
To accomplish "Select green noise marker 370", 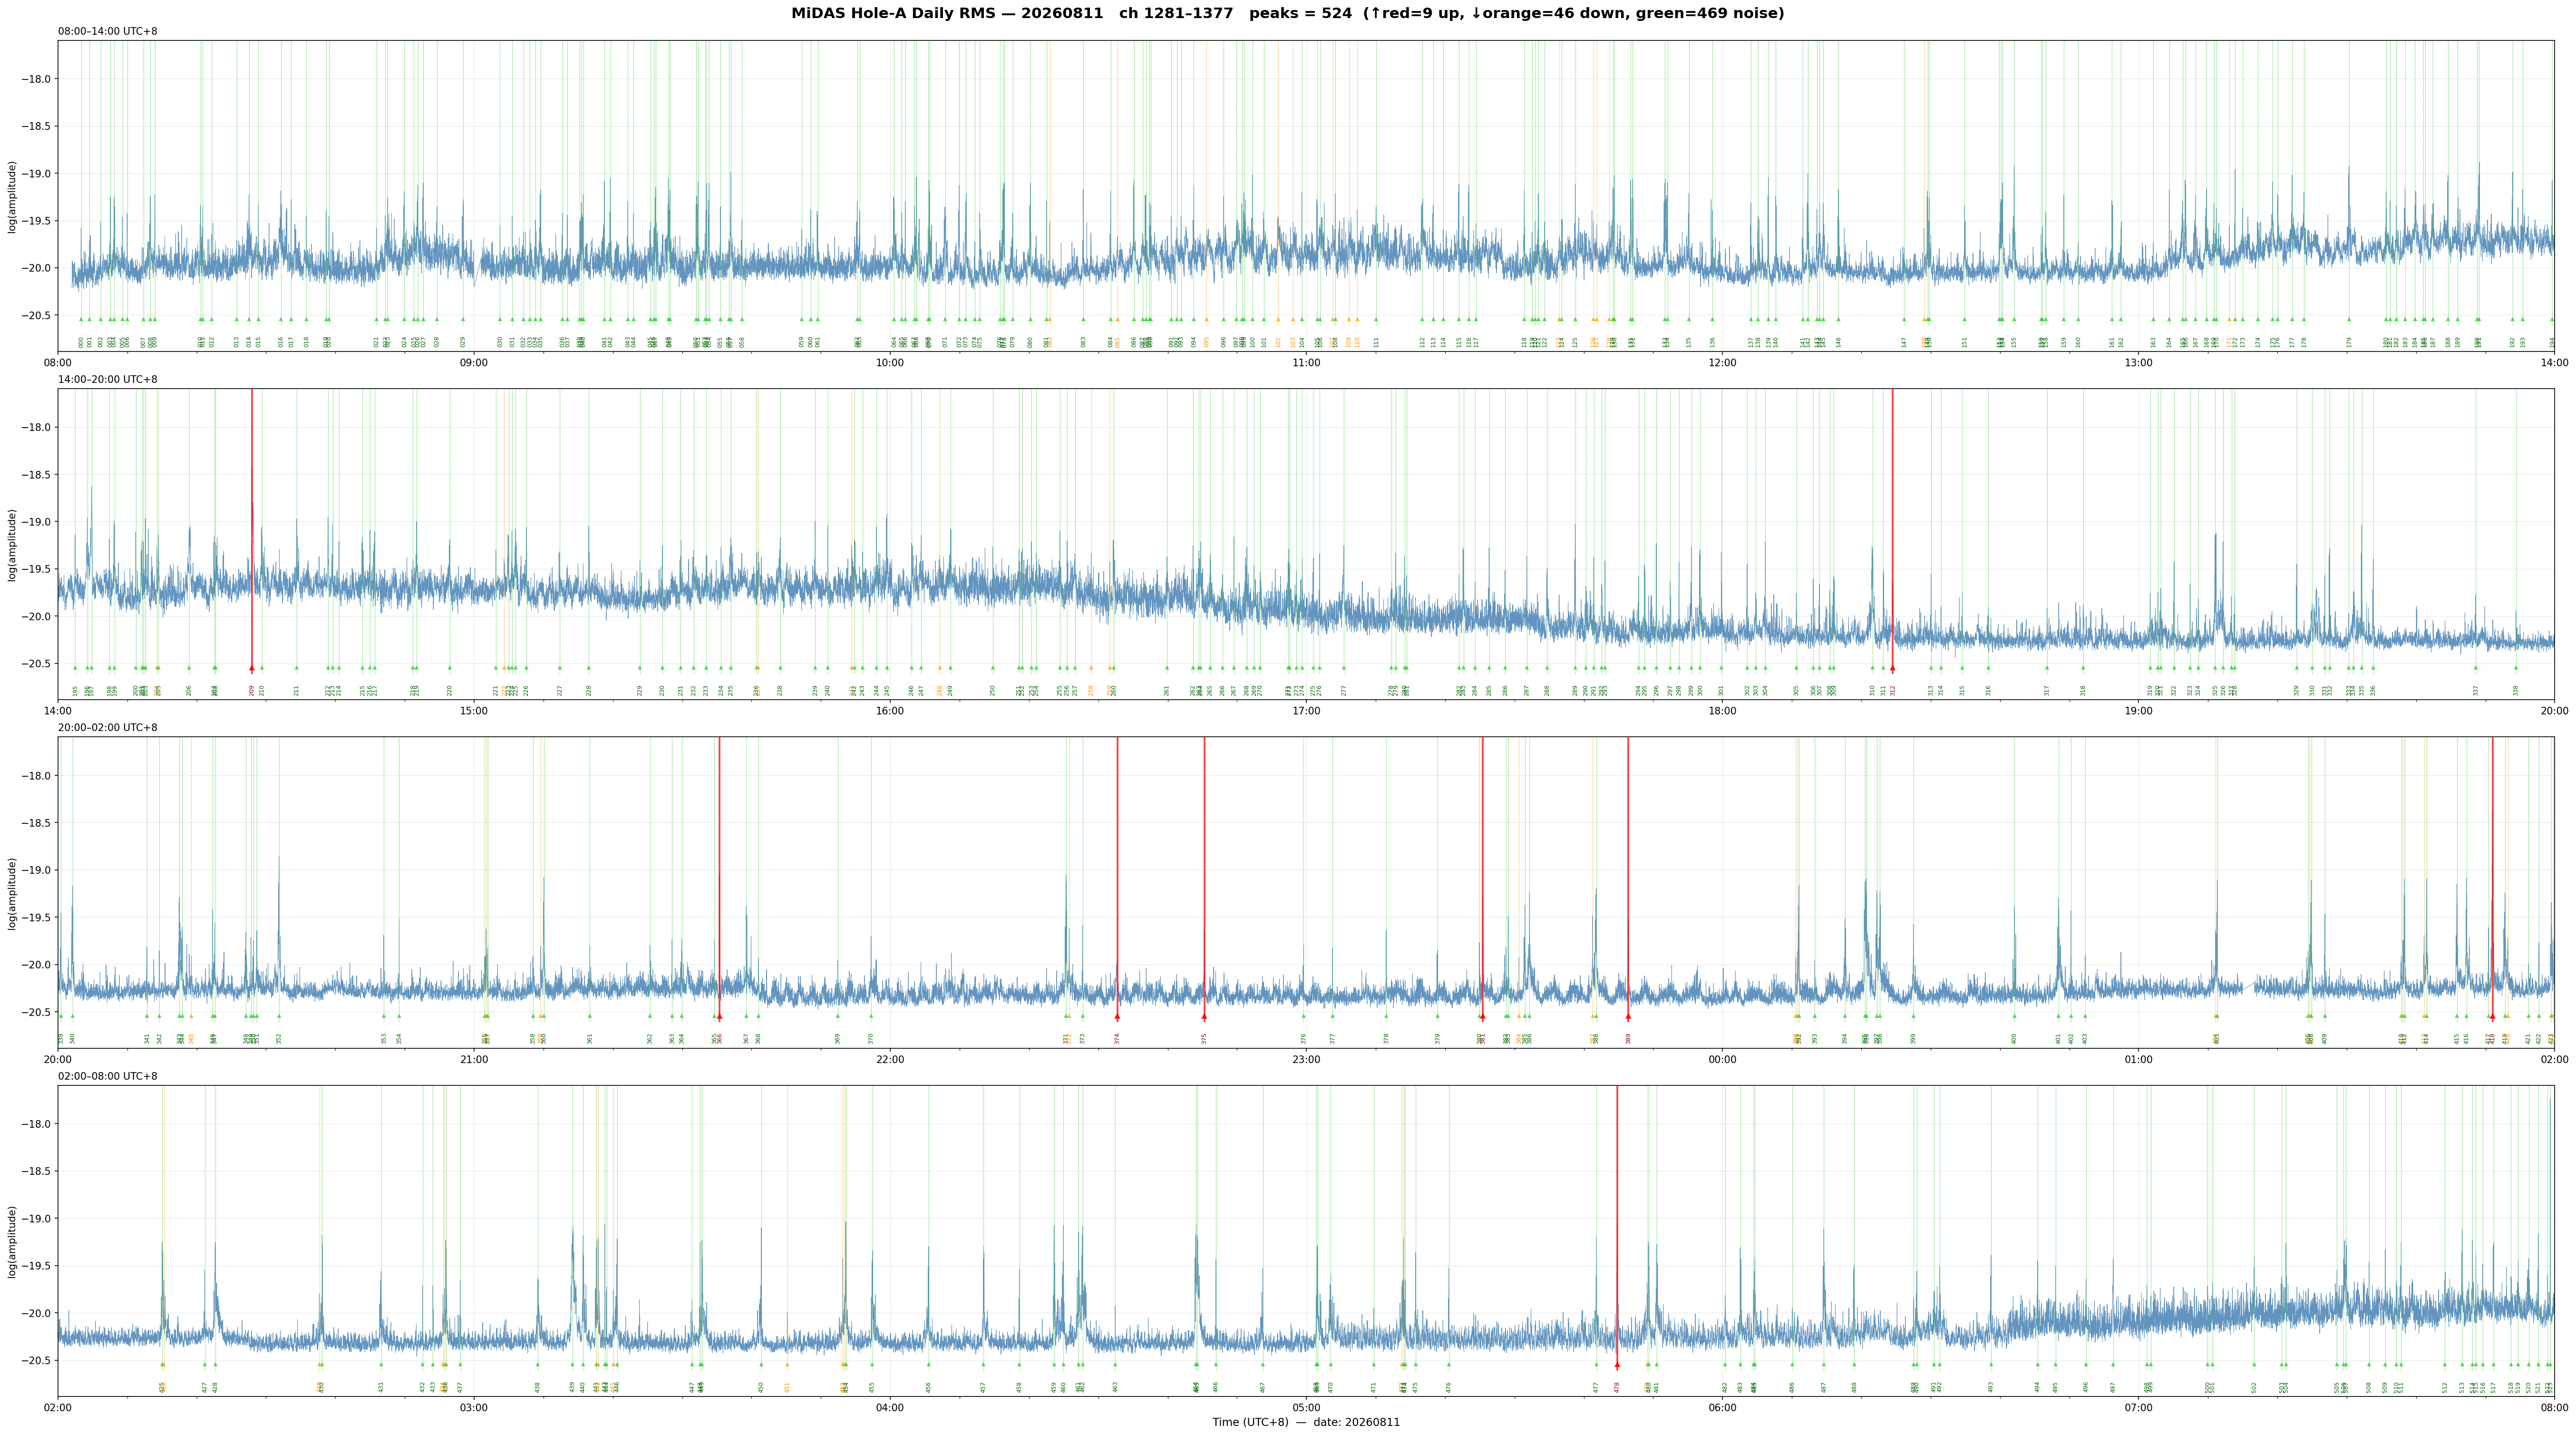I will pos(871,1016).
